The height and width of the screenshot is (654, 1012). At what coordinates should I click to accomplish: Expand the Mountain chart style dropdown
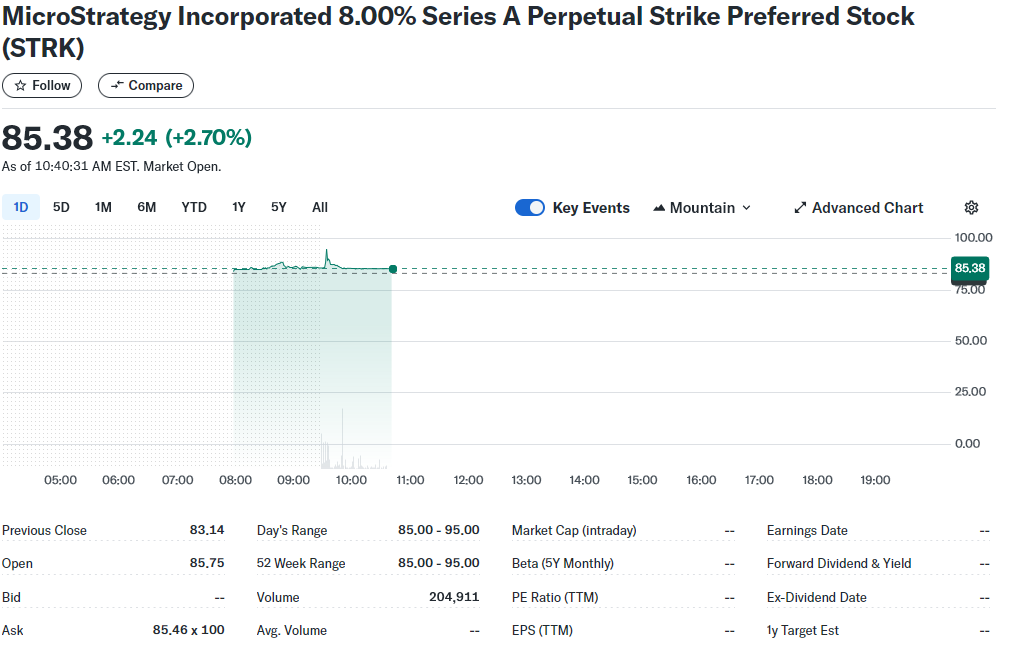[746, 208]
